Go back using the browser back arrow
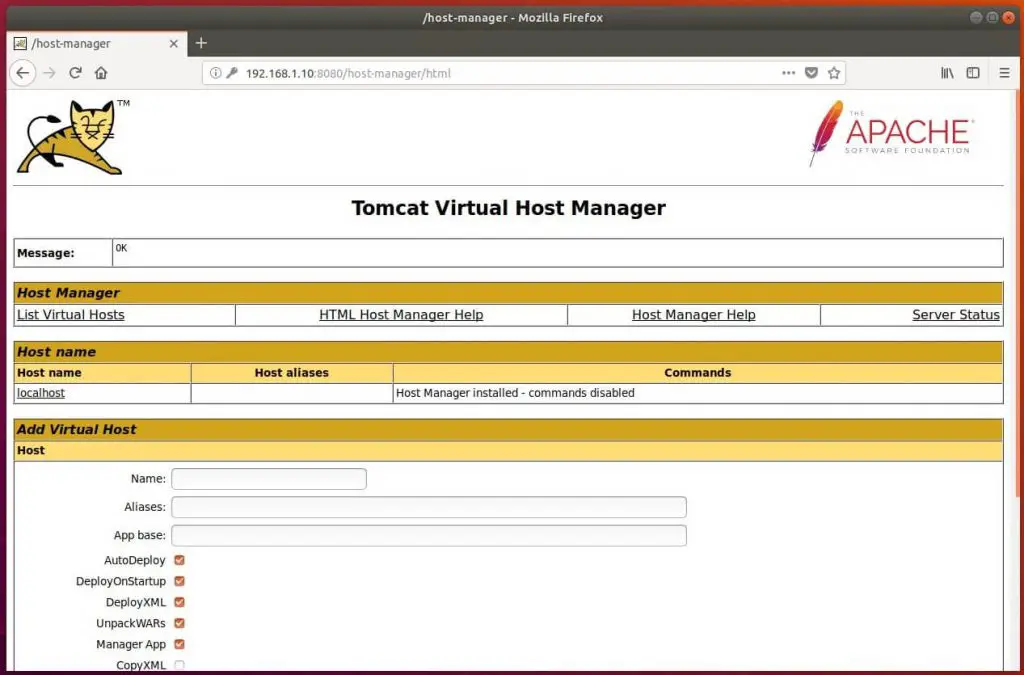 click(x=23, y=72)
